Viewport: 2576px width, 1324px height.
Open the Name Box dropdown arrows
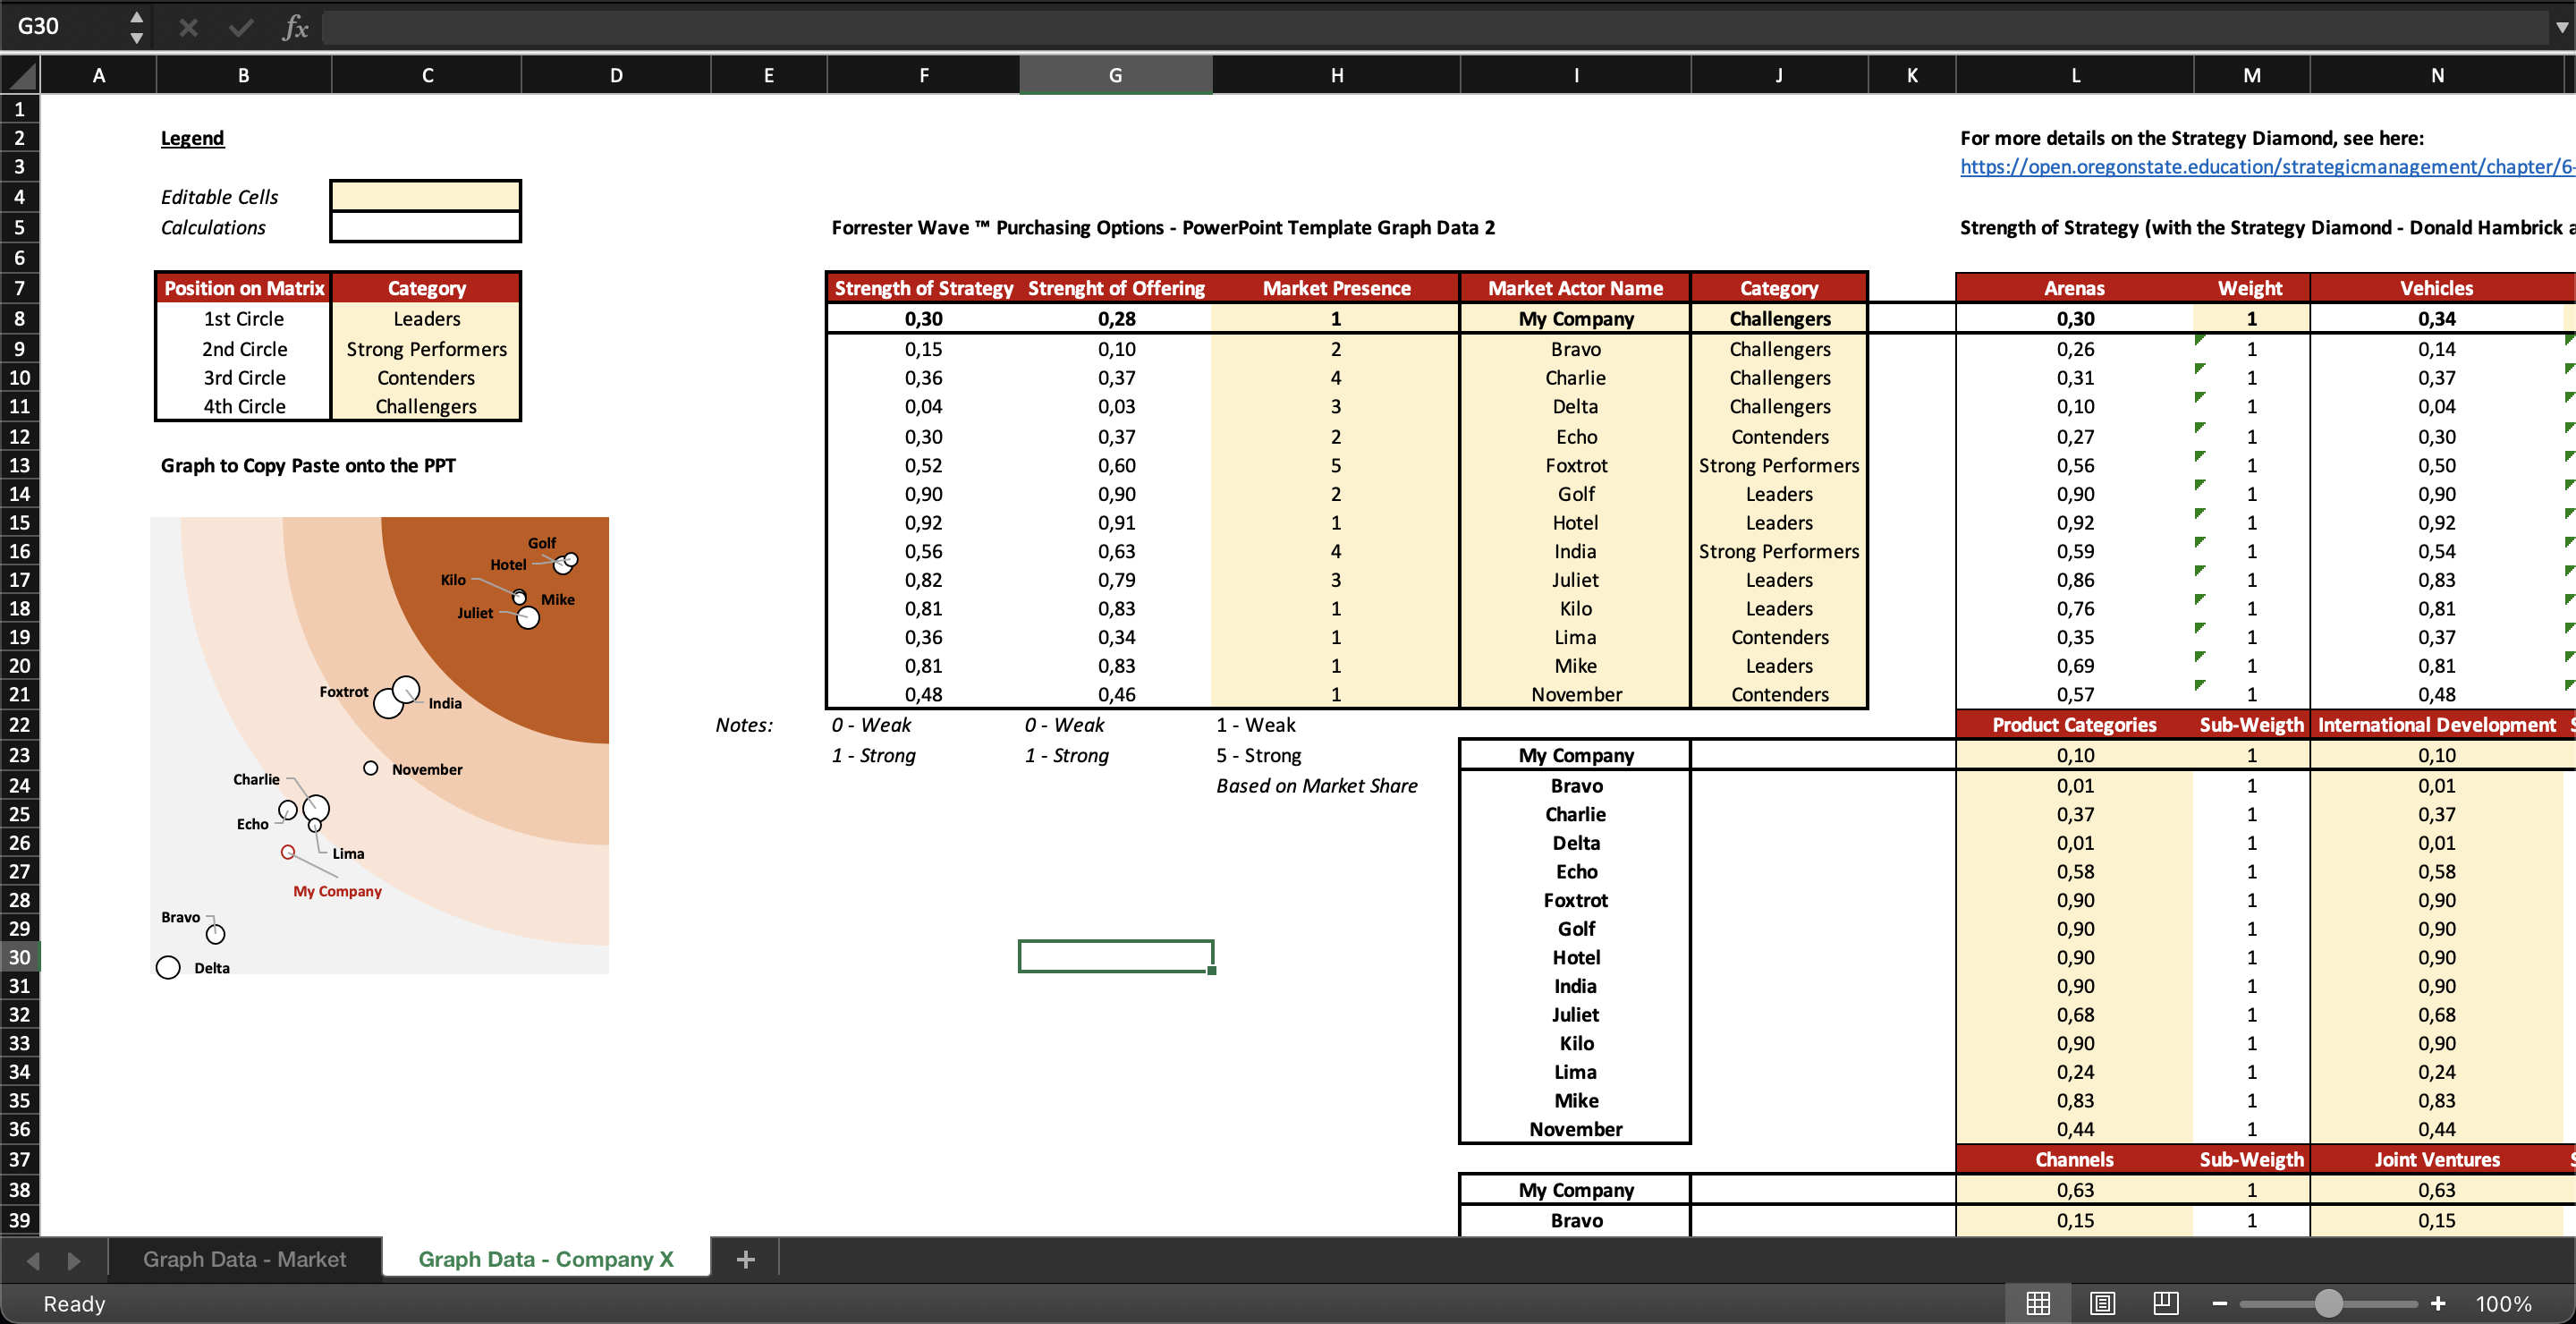[x=137, y=27]
